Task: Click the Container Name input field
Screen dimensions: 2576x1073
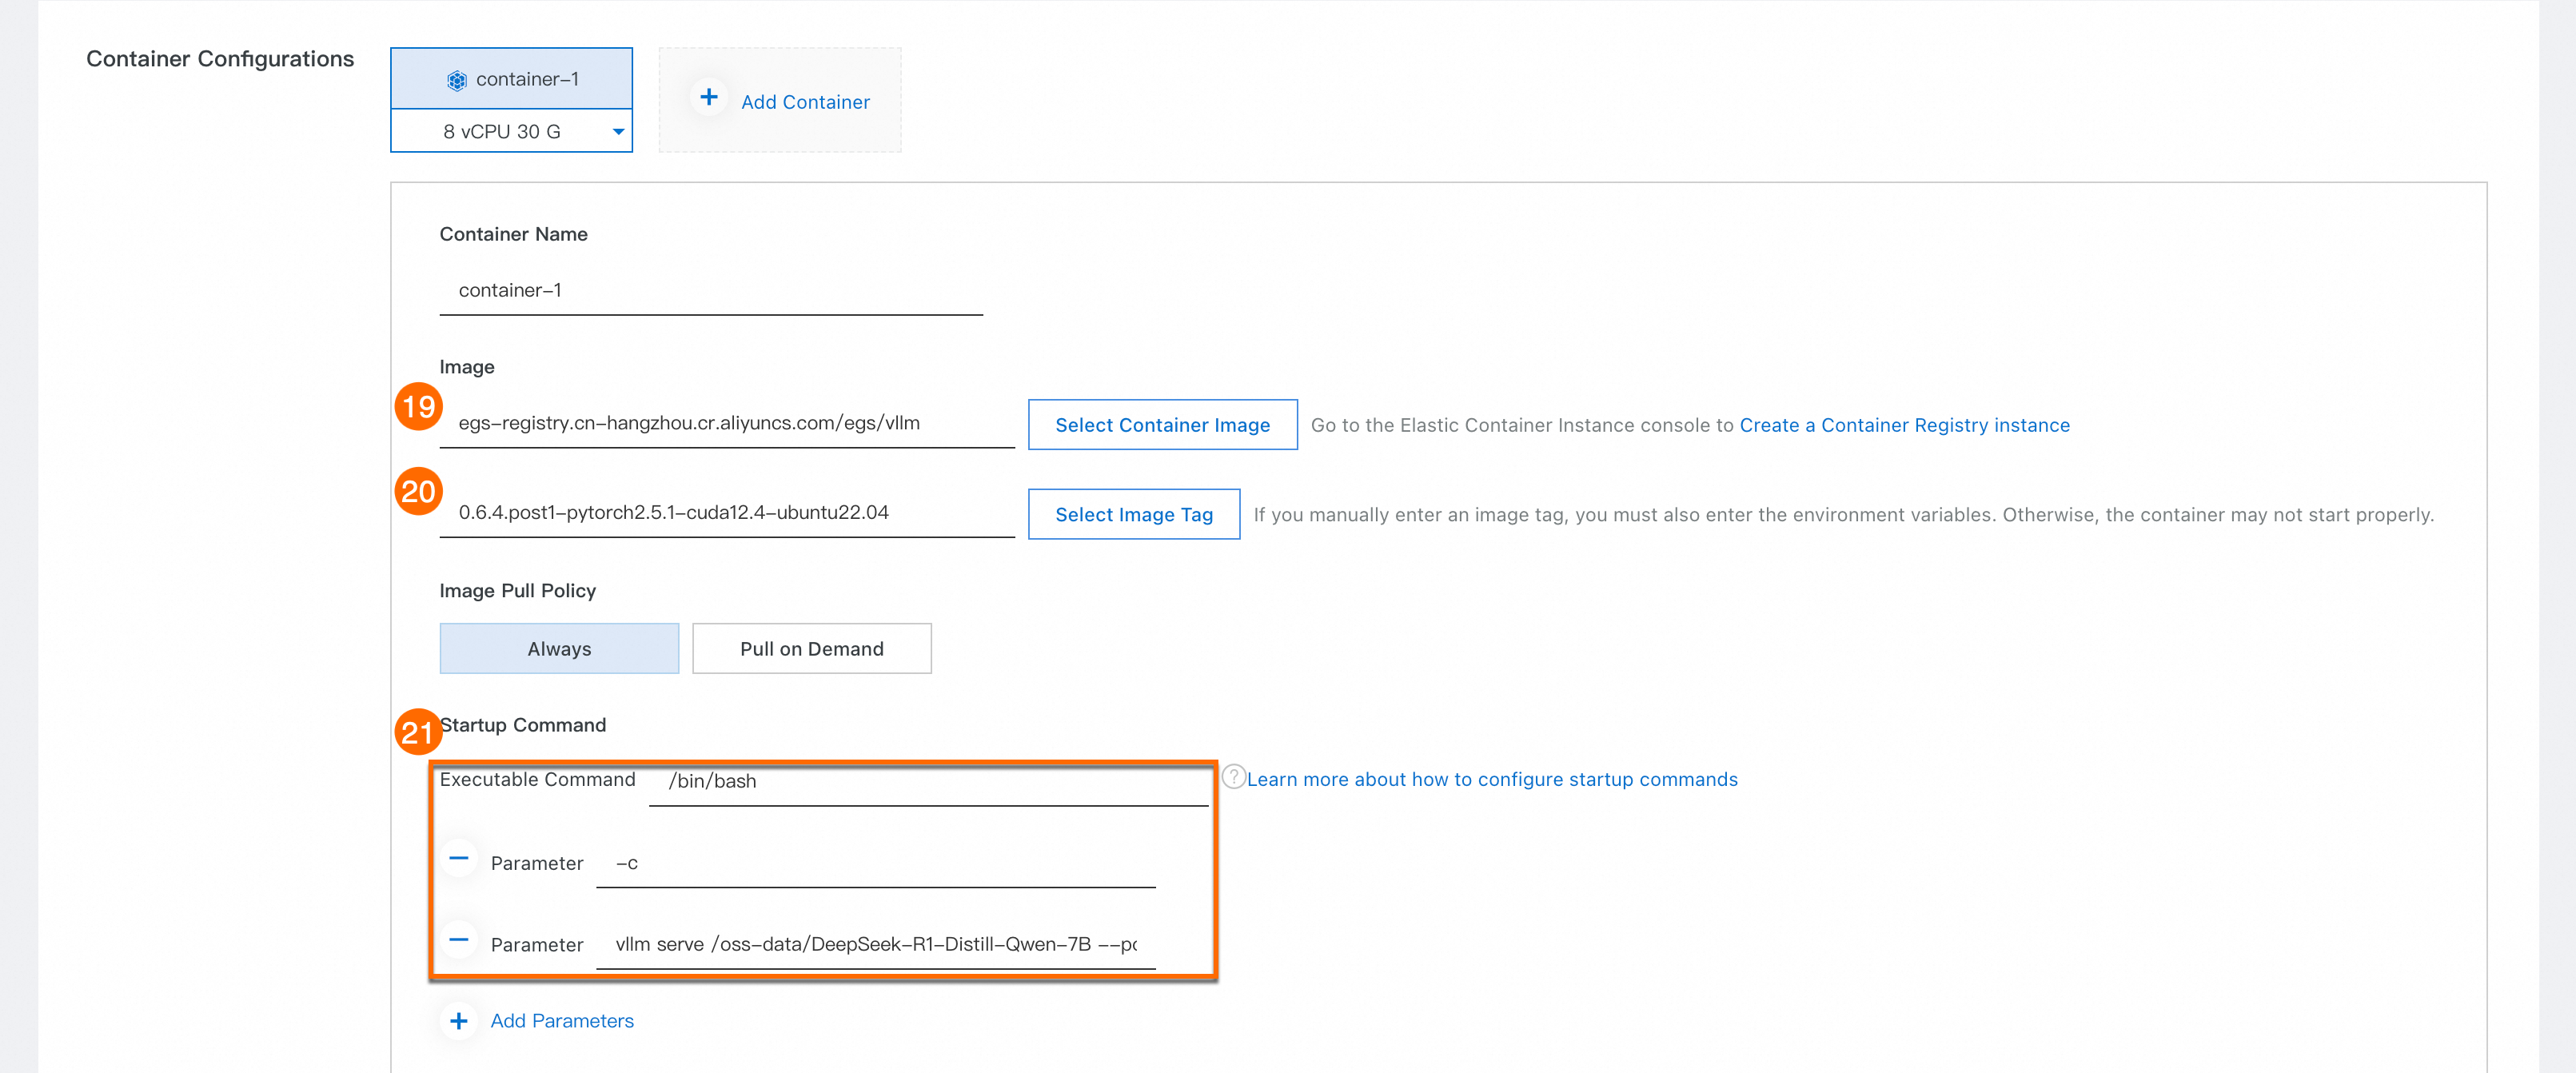Action: [x=710, y=291]
